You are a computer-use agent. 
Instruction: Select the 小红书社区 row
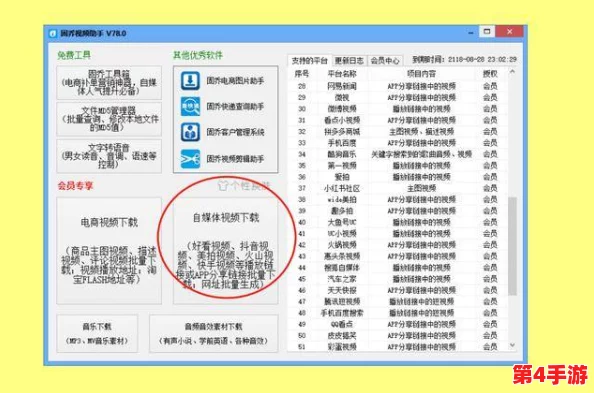(398, 188)
